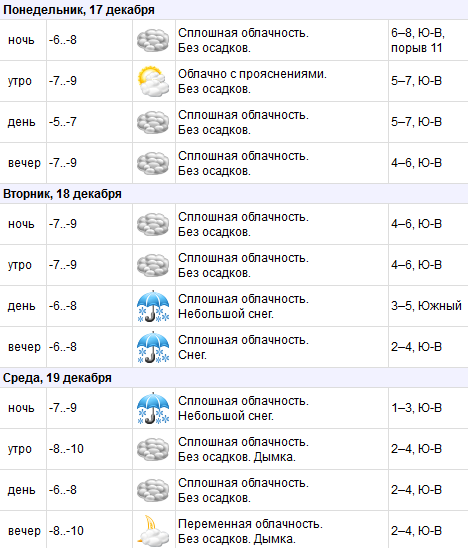
Task: Click Wednesday morning temperature '-8..-10'
Action: (x=66, y=449)
